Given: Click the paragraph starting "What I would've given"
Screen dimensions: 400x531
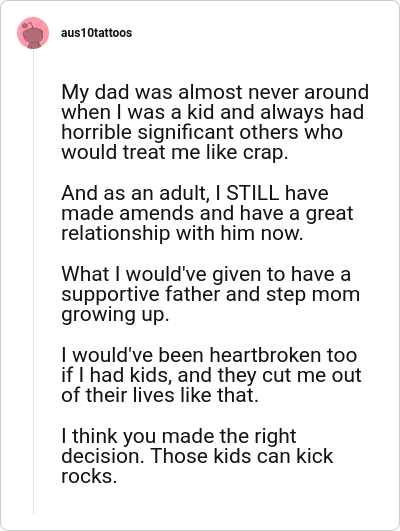Looking at the screenshot, I should (x=210, y=294).
